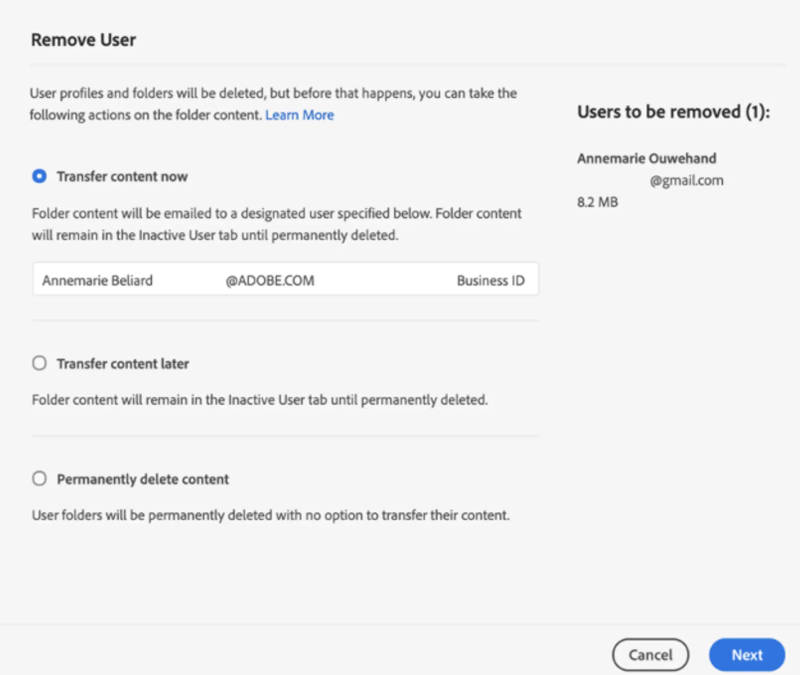This screenshot has height=675, width=800.
Task: Click the blue Next button
Action: pyautogui.click(x=746, y=655)
